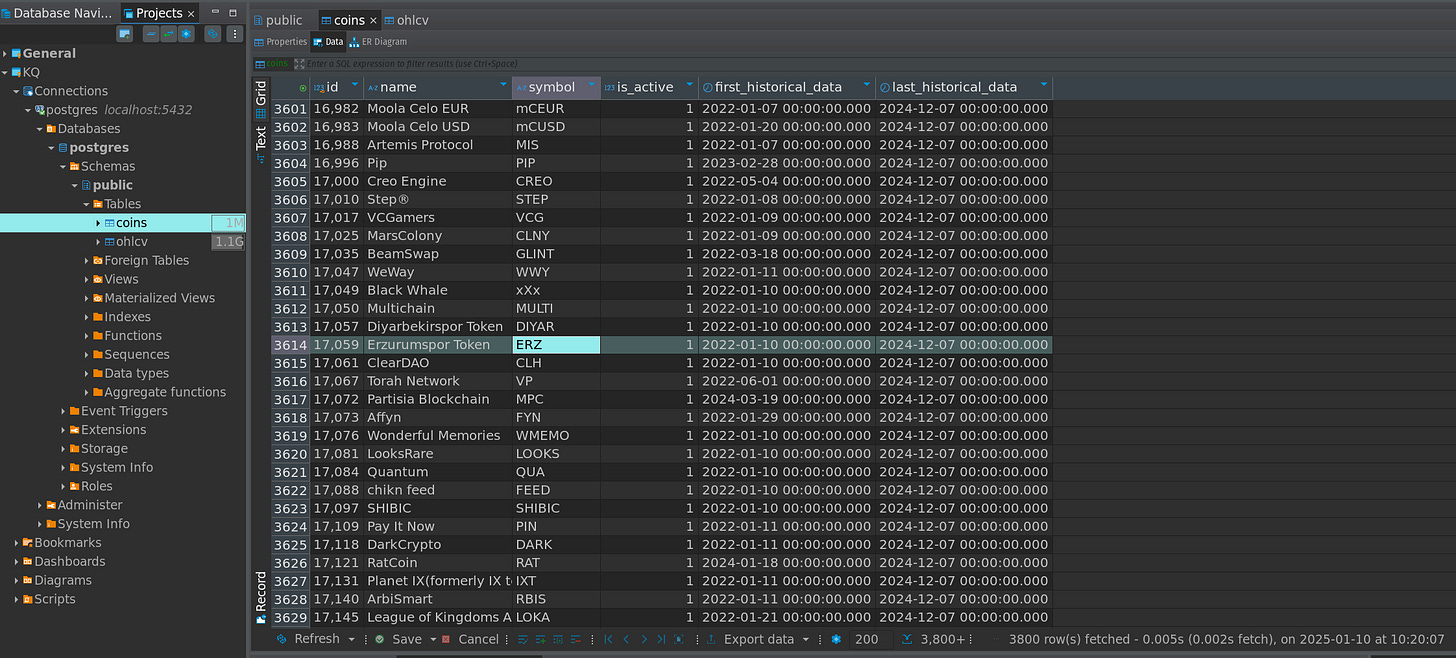Open name column filter dropdown arrow
This screenshot has height=658, width=1456.
pyautogui.click(x=503, y=86)
